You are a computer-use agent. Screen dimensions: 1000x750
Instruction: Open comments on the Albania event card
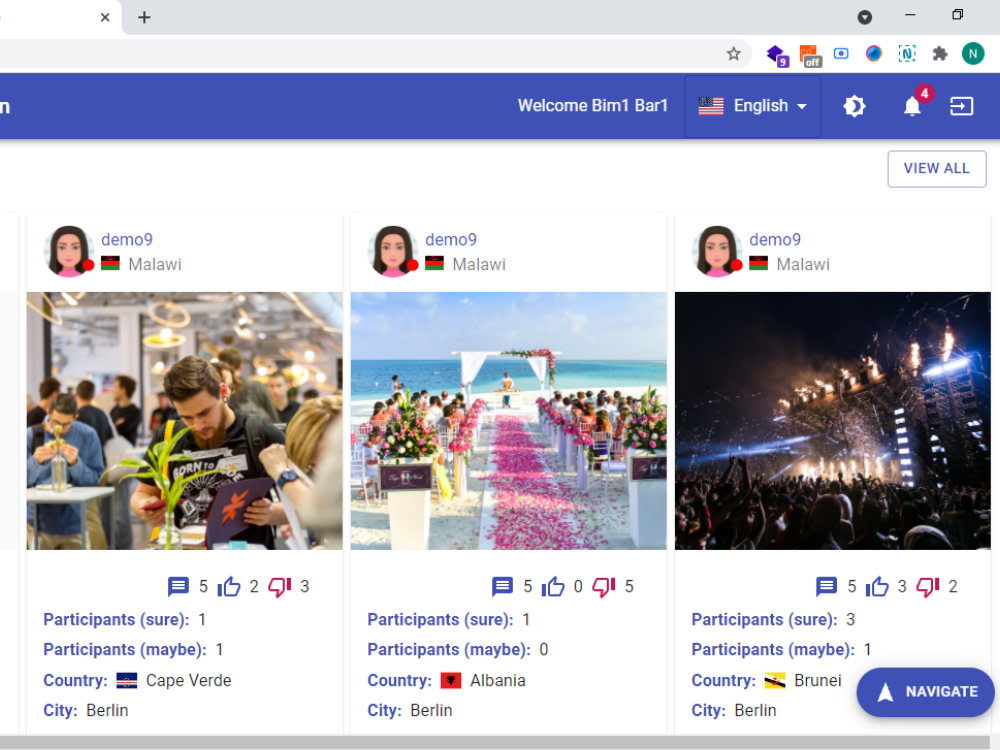click(502, 586)
